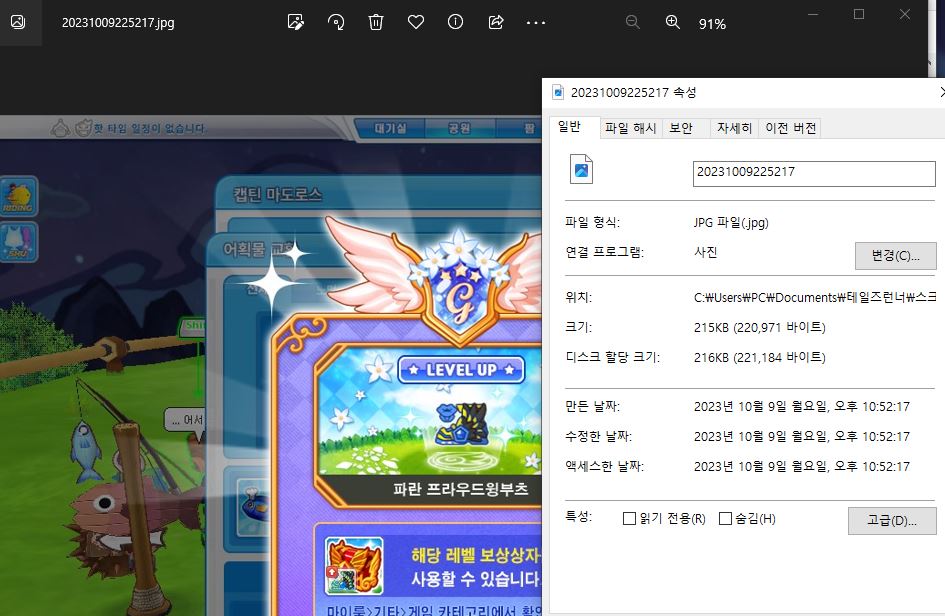
Task: Click the 사진 associated program text
Action: pyautogui.click(x=706, y=252)
